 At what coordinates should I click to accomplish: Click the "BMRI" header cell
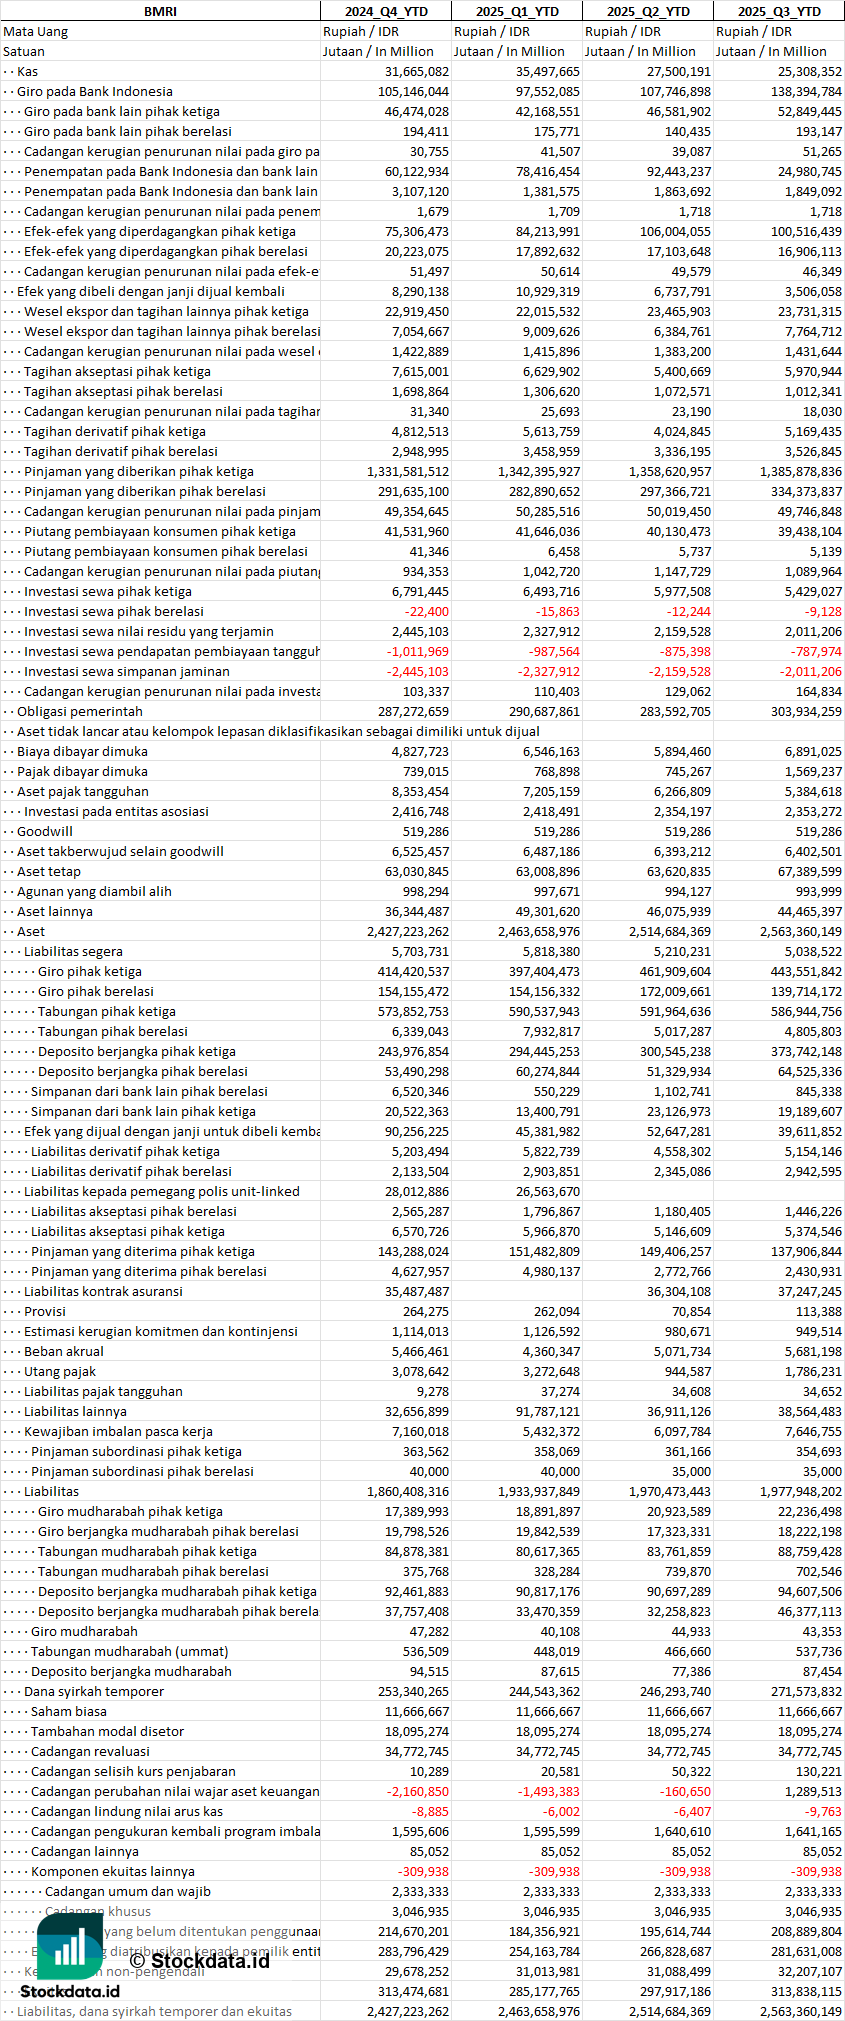160,11
